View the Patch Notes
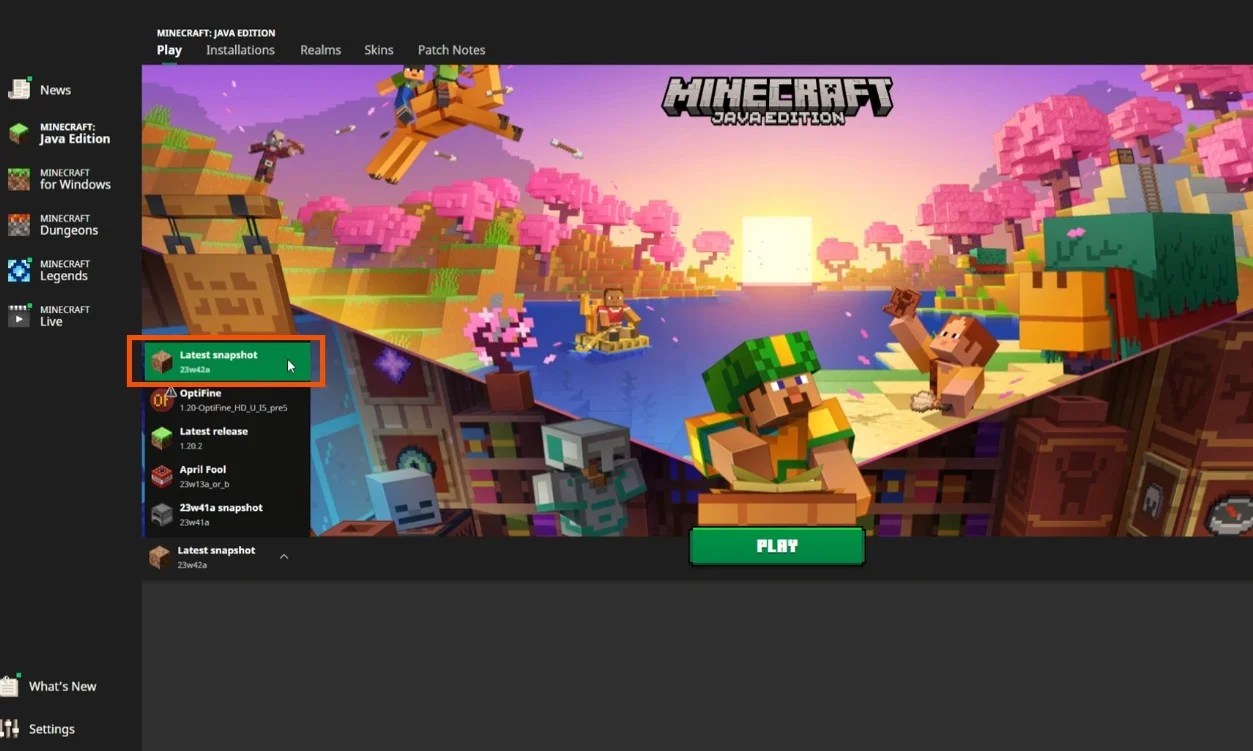The height and width of the screenshot is (751, 1253). pos(451,50)
